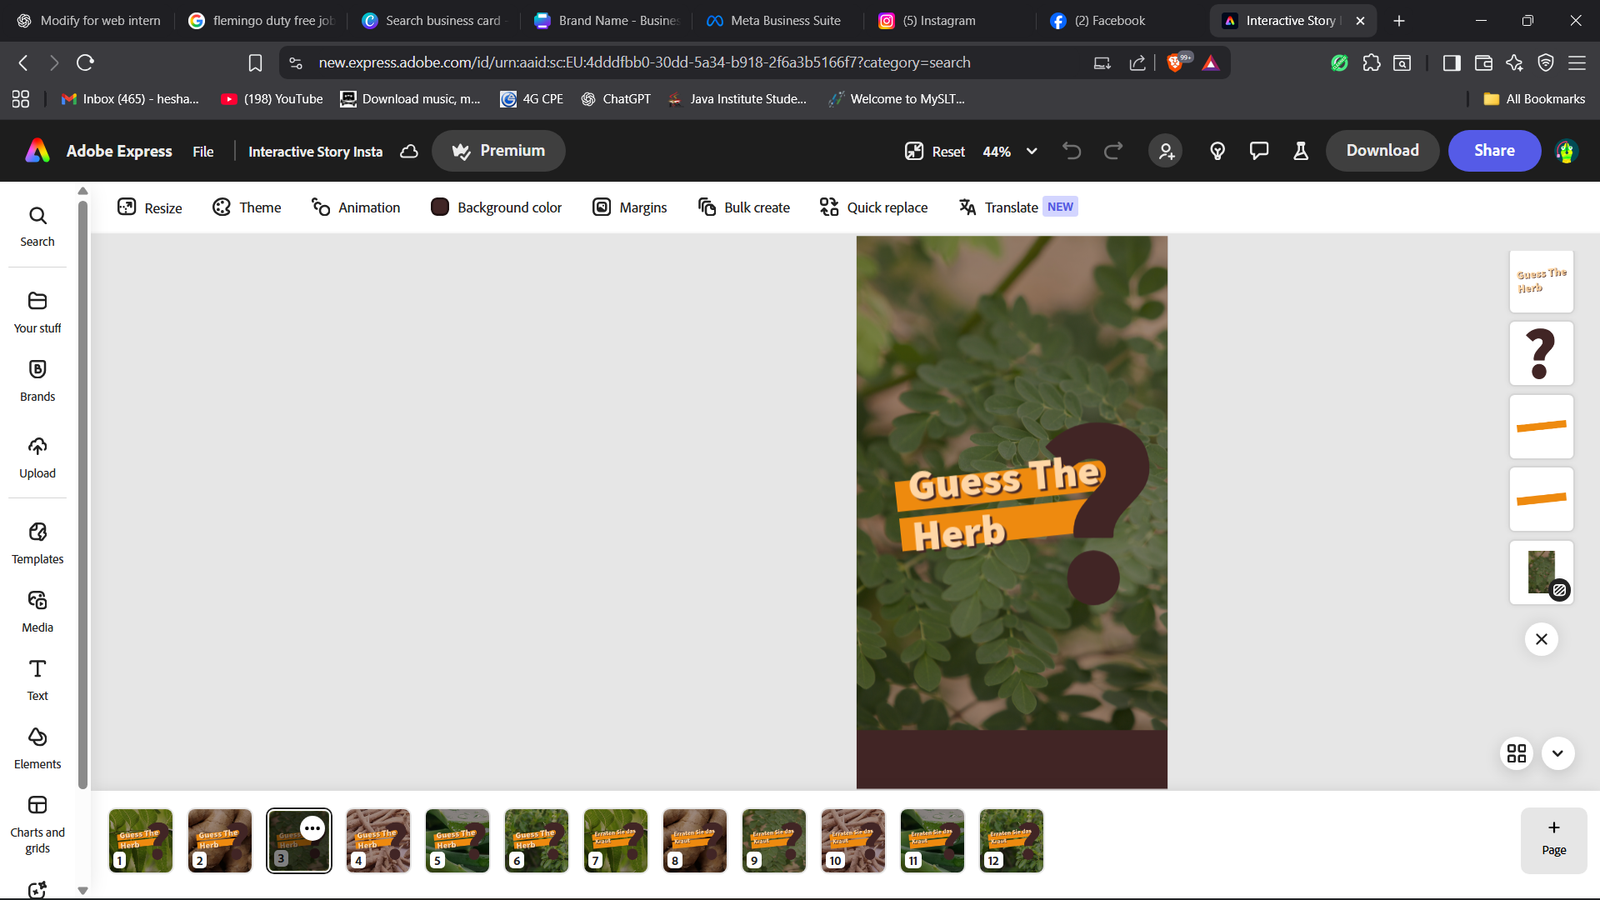This screenshot has width=1600, height=900.
Task: Select page 7 thumbnail
Action: 615,840
